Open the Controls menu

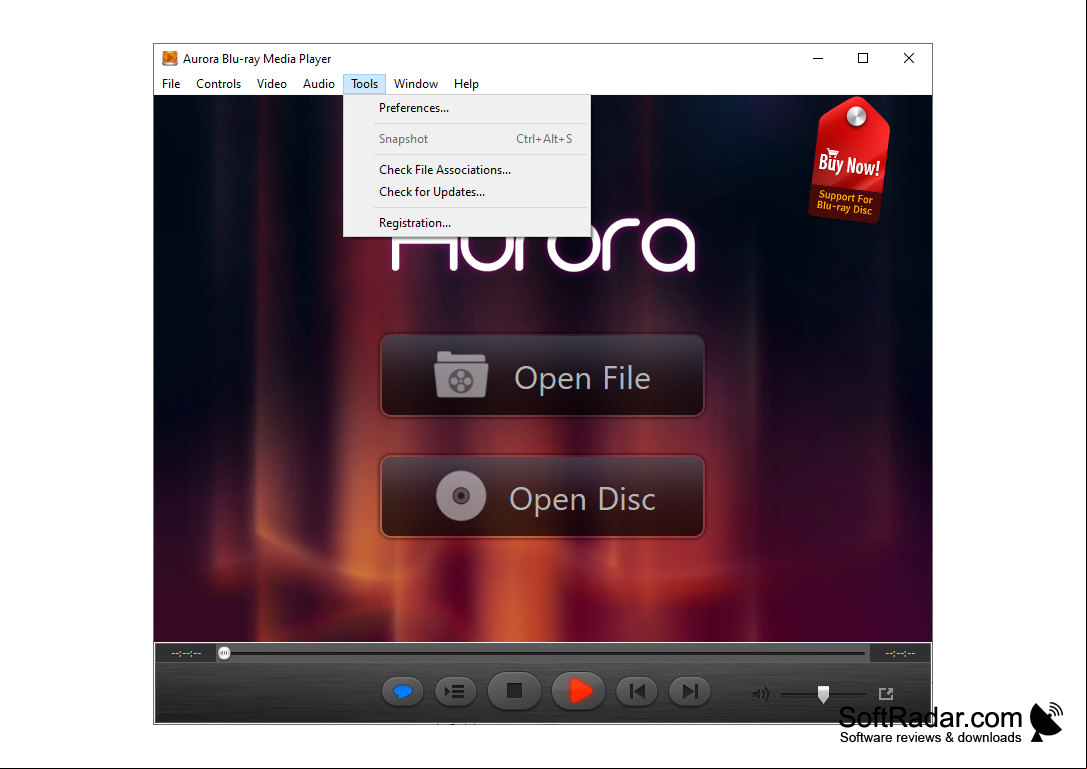coord(218,84)
